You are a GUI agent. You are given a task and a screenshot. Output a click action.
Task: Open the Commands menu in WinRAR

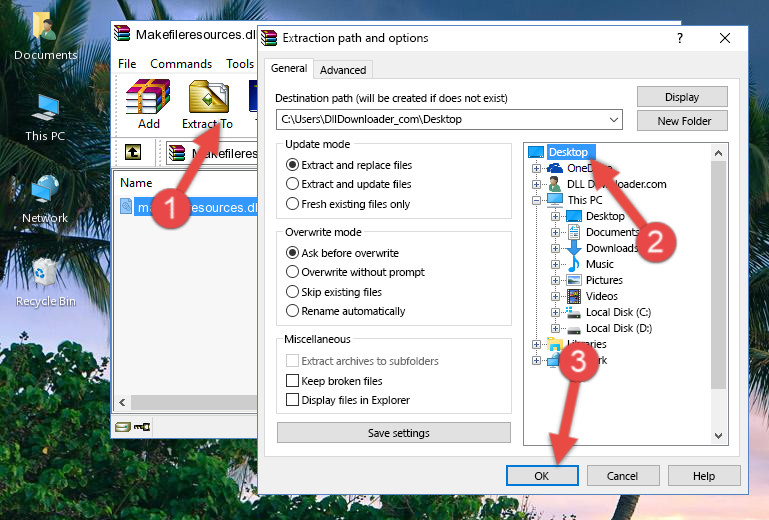[x=181, y=64]
